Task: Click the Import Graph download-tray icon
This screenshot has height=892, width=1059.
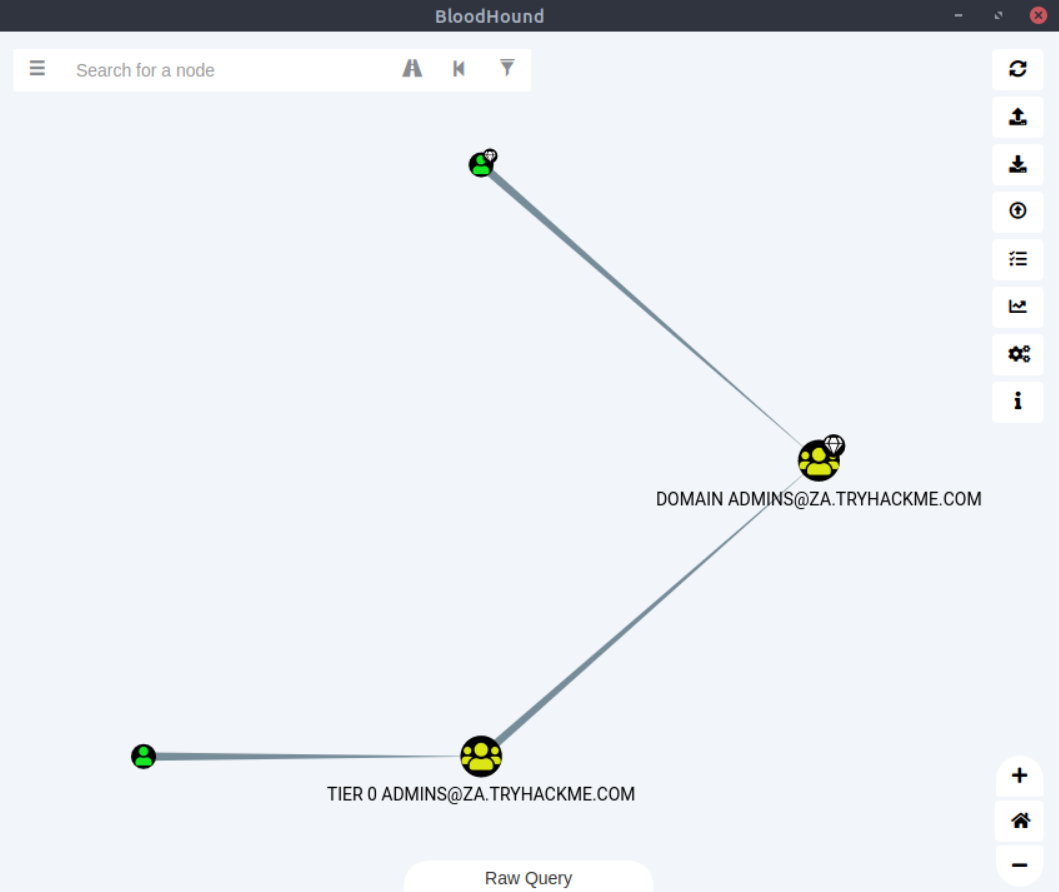Action: (1018, 164)
